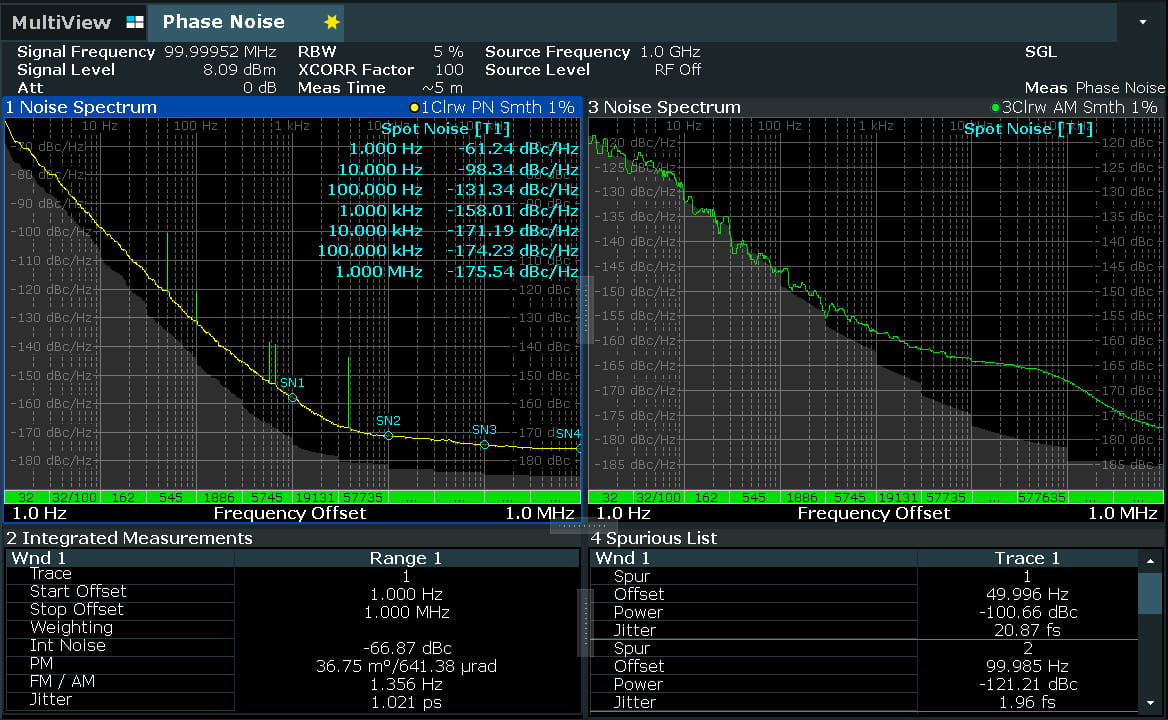Click the Spurious List scrollbar thumb
Image resolution: width=1168 pixels, height=720 pixels.
click(1150, 593)
